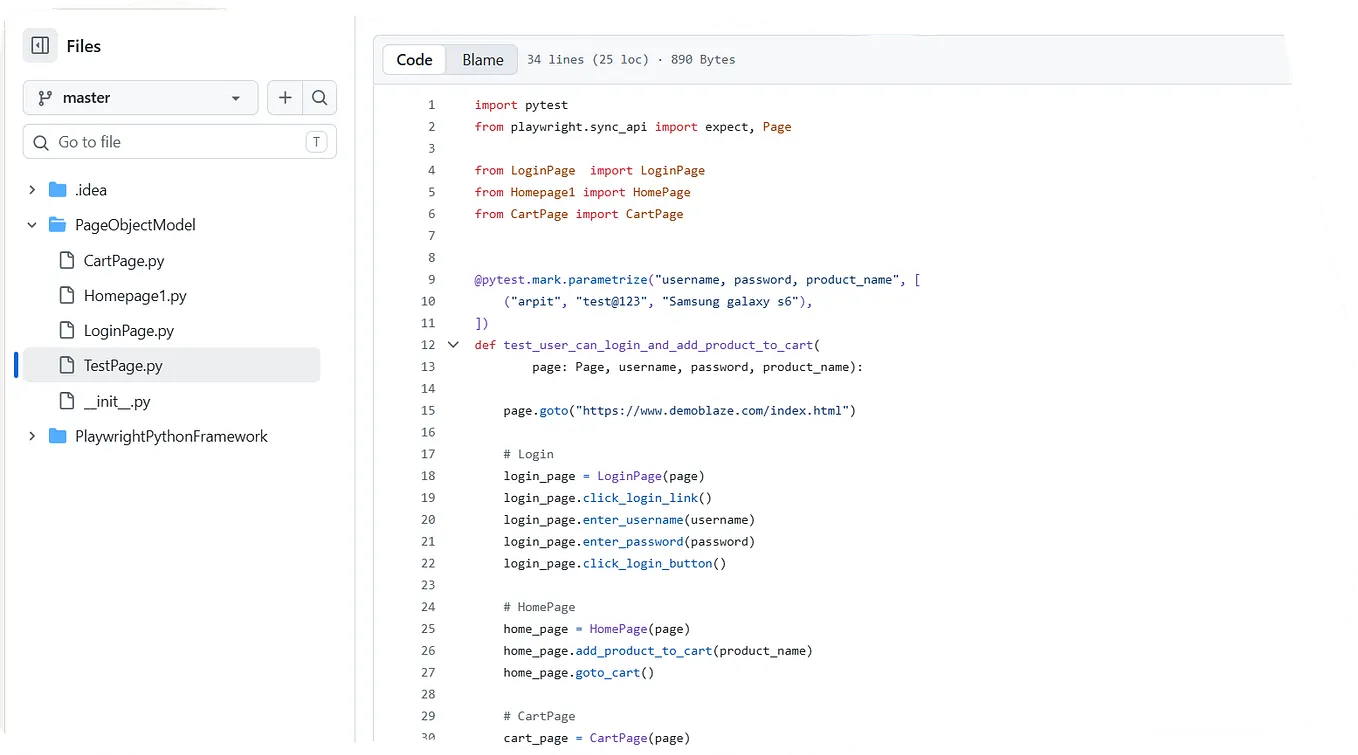Click the PlaywrightPythonFramework folder name
Image resolution: width=1358 pixels, height=755 pixels.
point(171,436)
